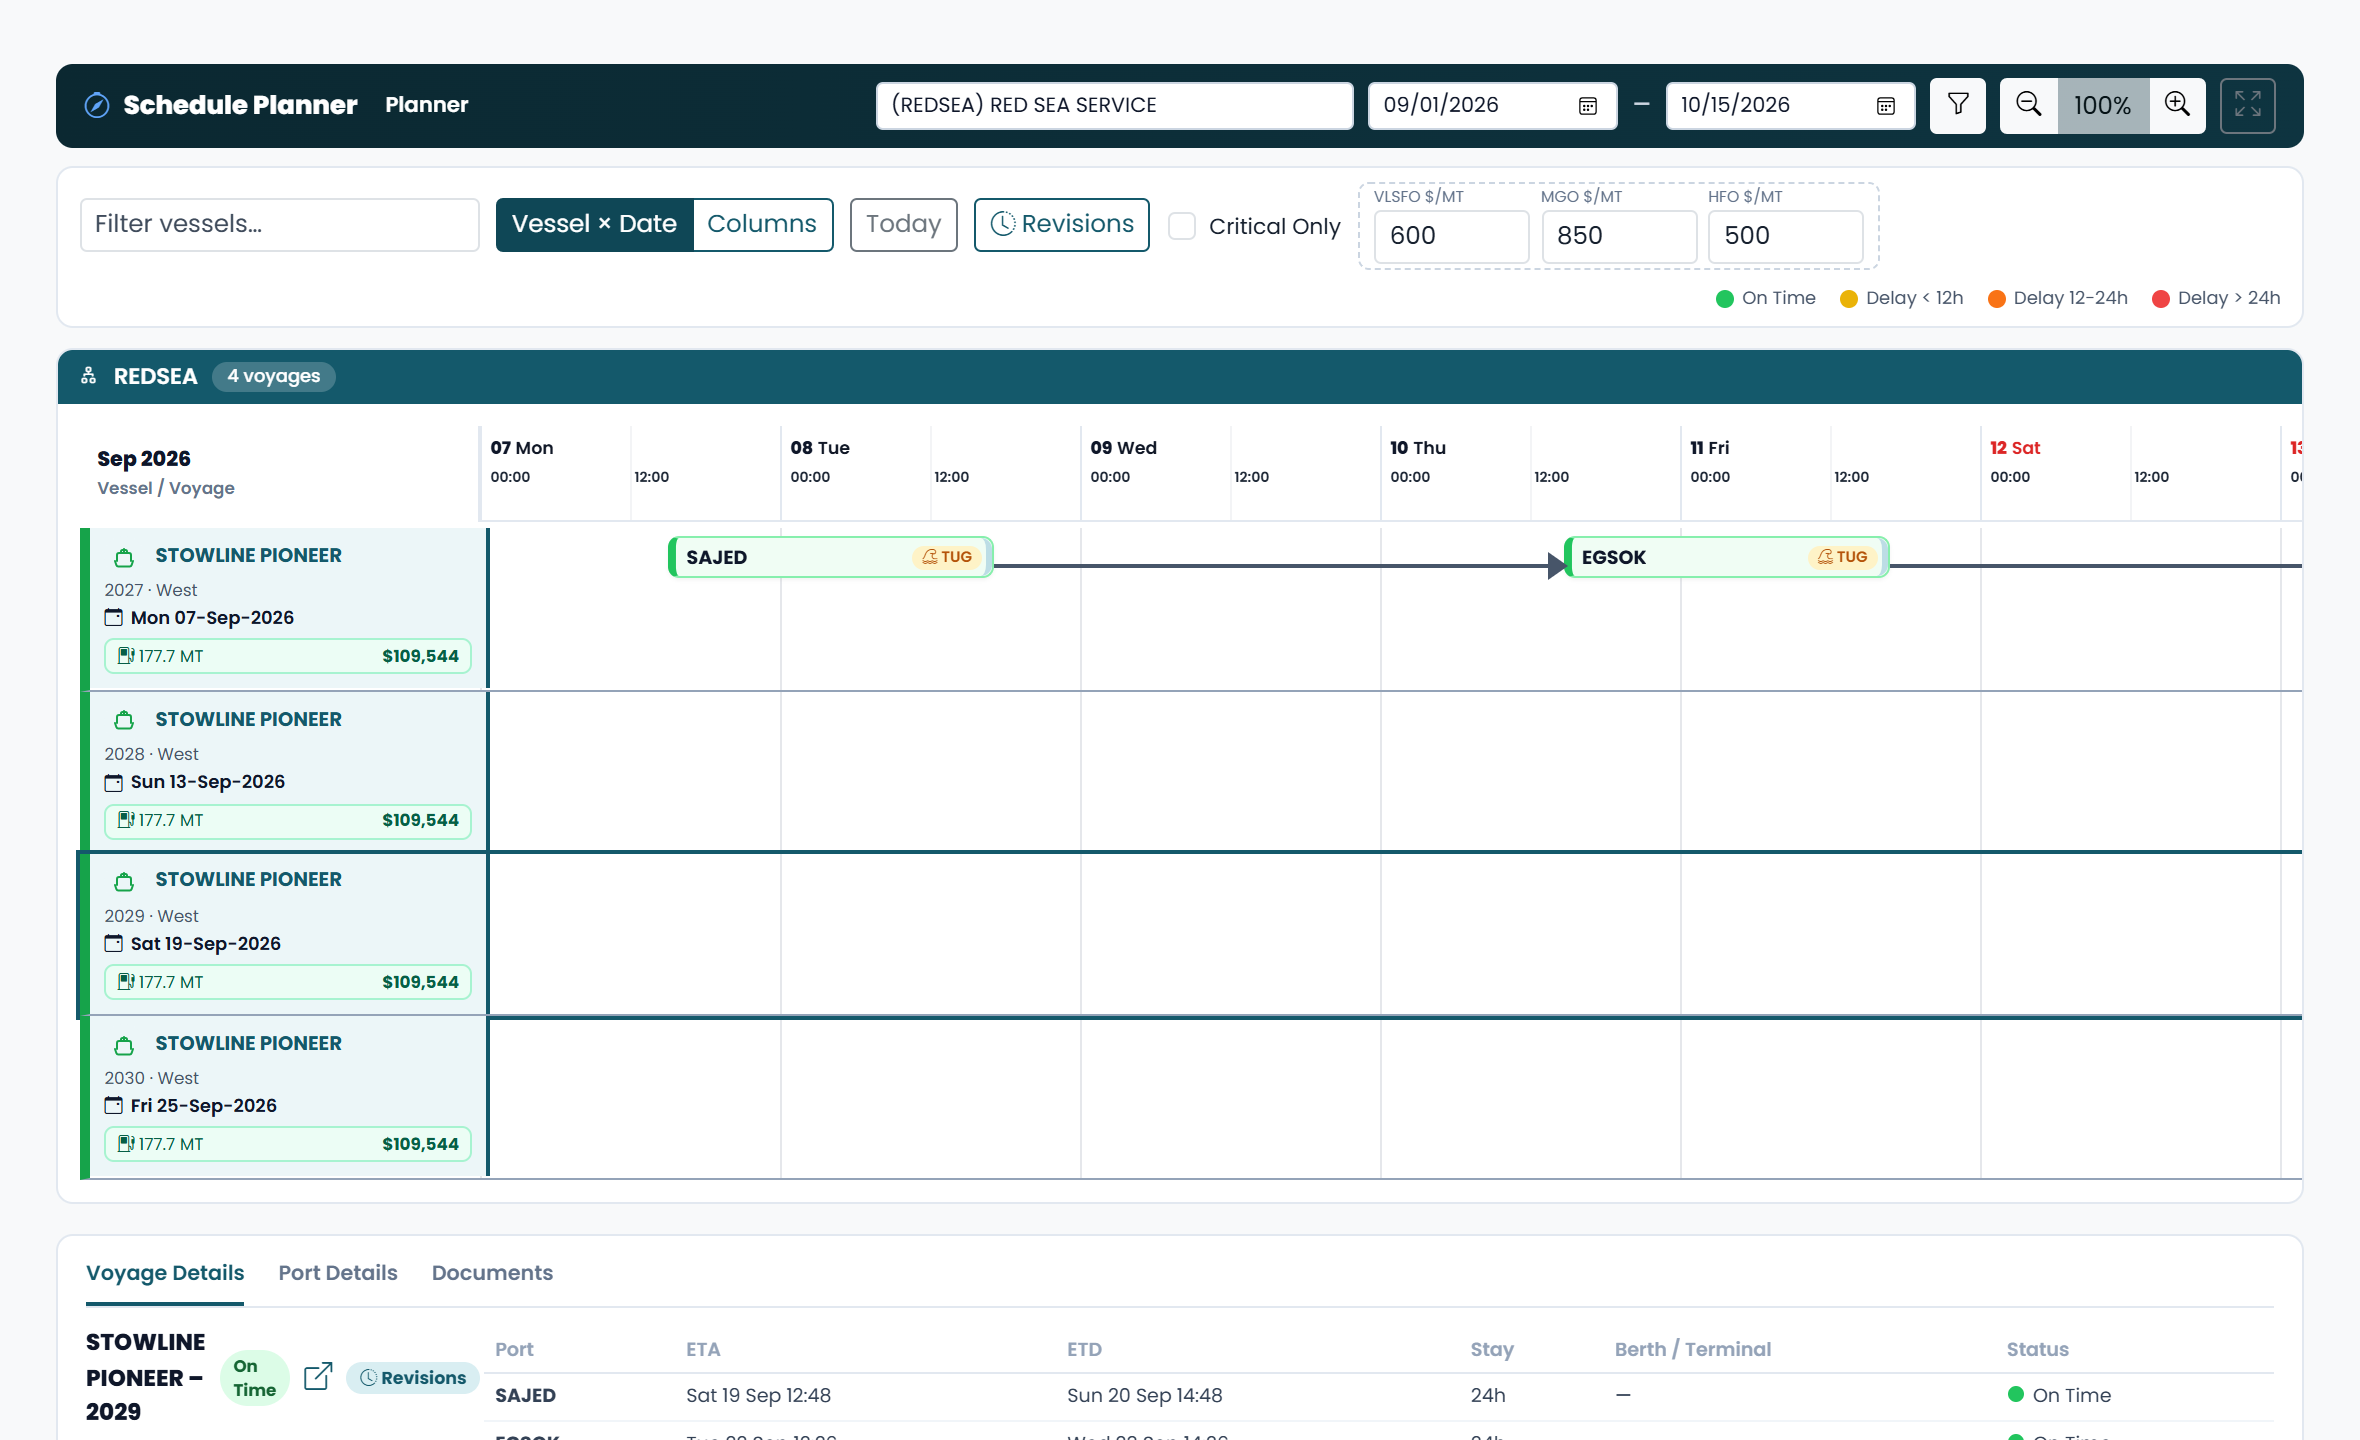Click vessel icon for voyage 2028

(x=124, y=720)
